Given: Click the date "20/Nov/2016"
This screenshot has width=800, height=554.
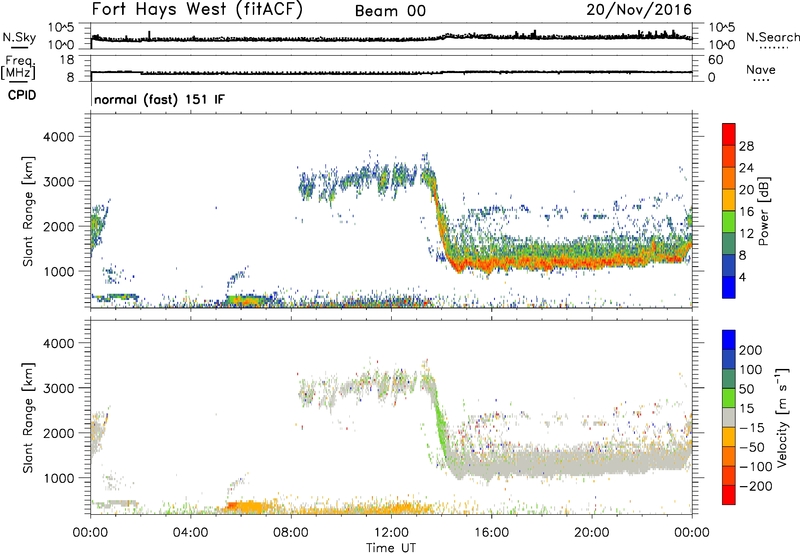Looking at the screenshot, I should (x=639, y=10).
